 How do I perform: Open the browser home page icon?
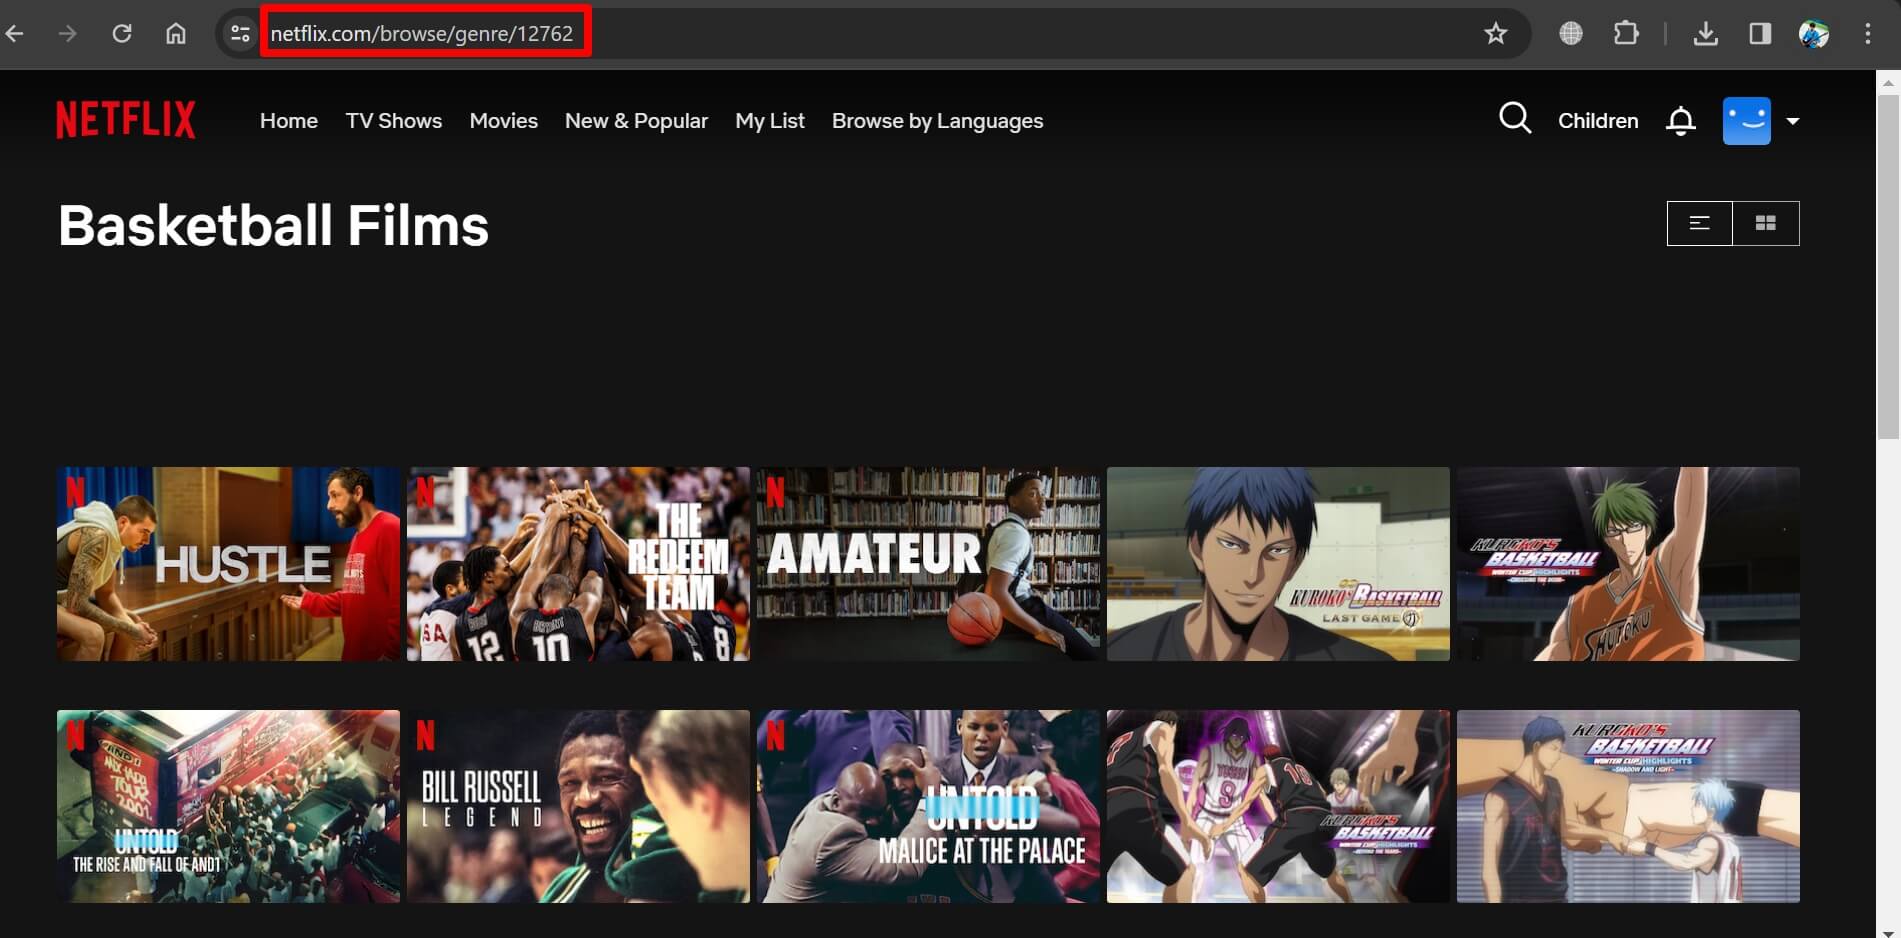click(x=176, y=34)
